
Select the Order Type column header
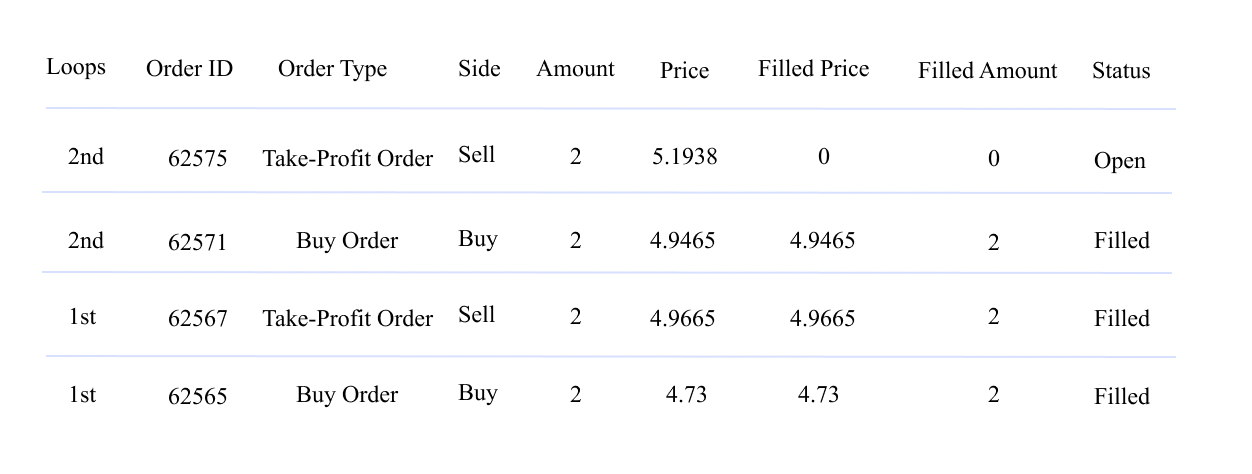coord(332,69)
